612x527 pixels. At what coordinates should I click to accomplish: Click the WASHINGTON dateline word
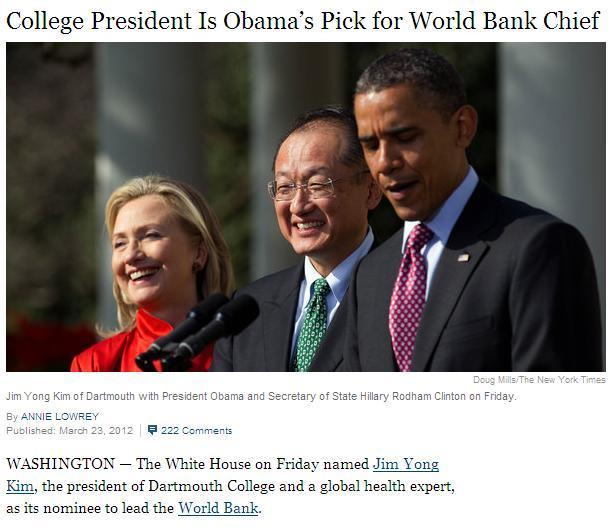point(60,464)
